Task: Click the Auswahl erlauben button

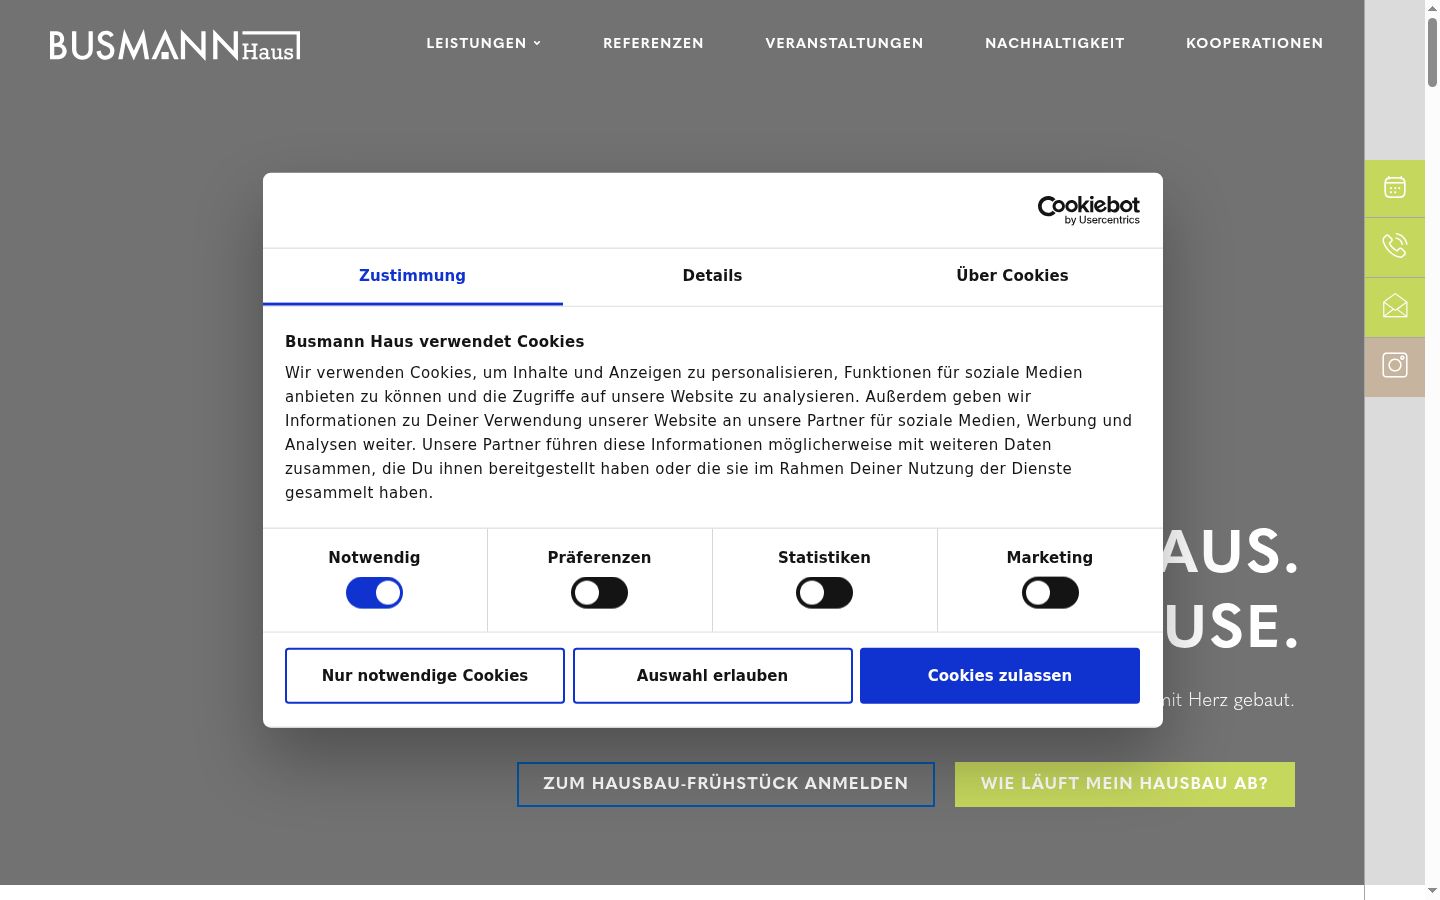Action: pos(712,676)
